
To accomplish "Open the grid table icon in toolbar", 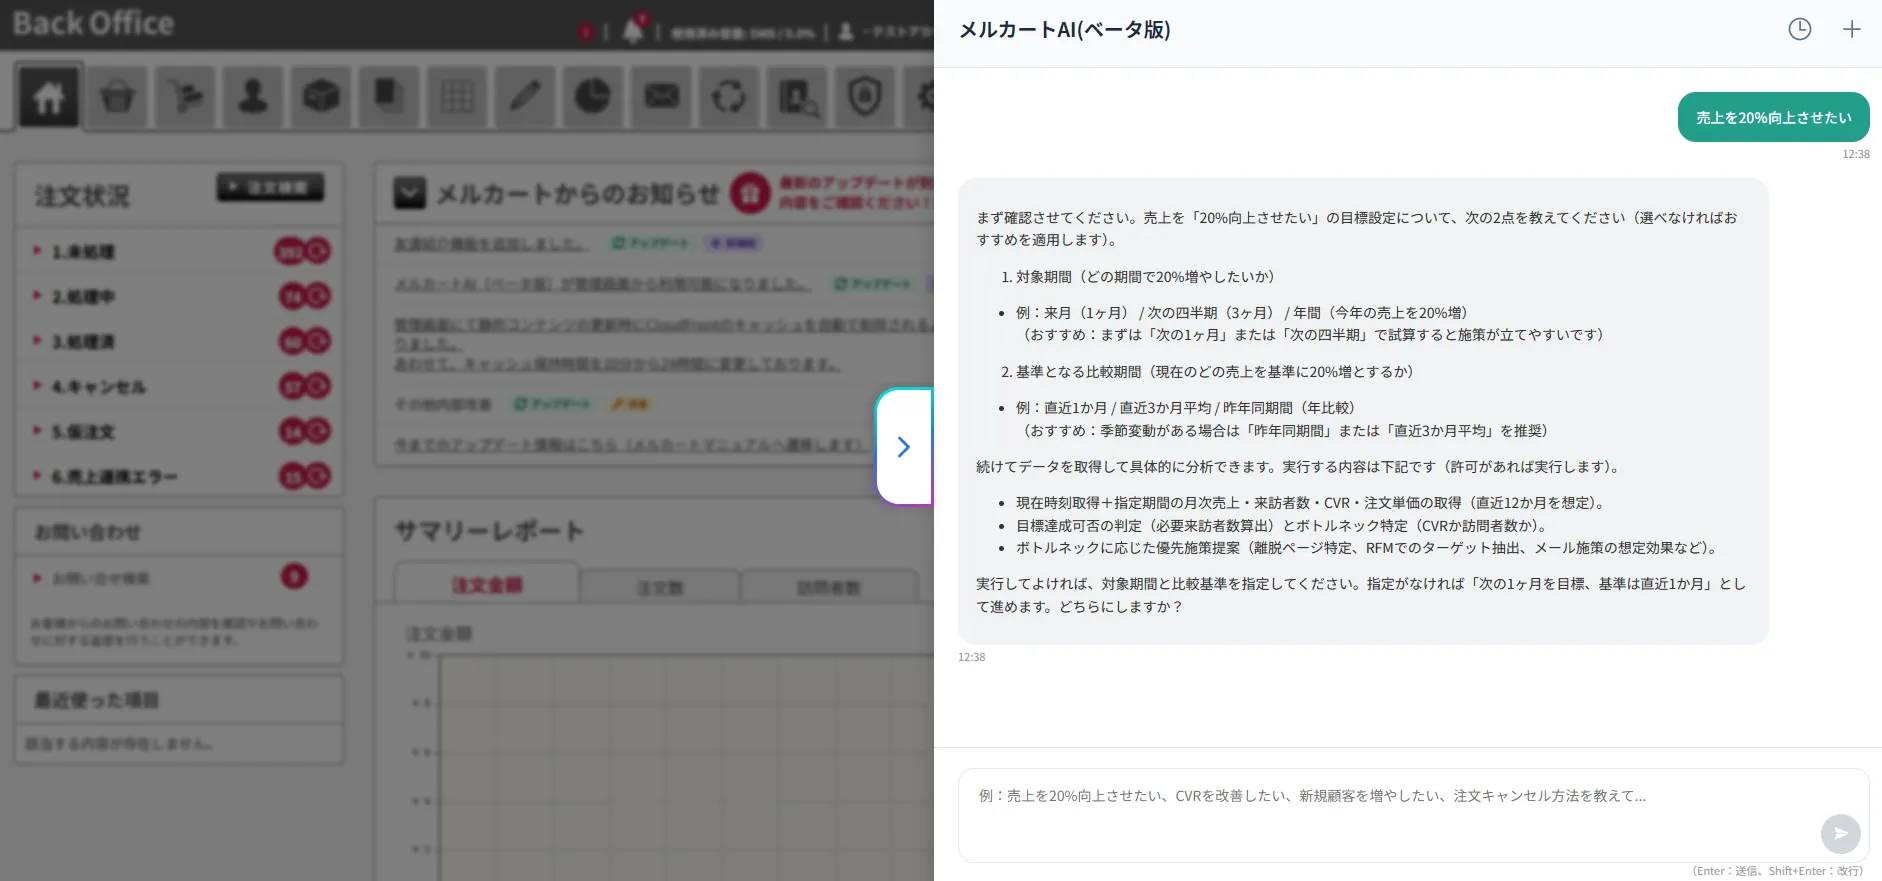I will click(x=457, y=97).
